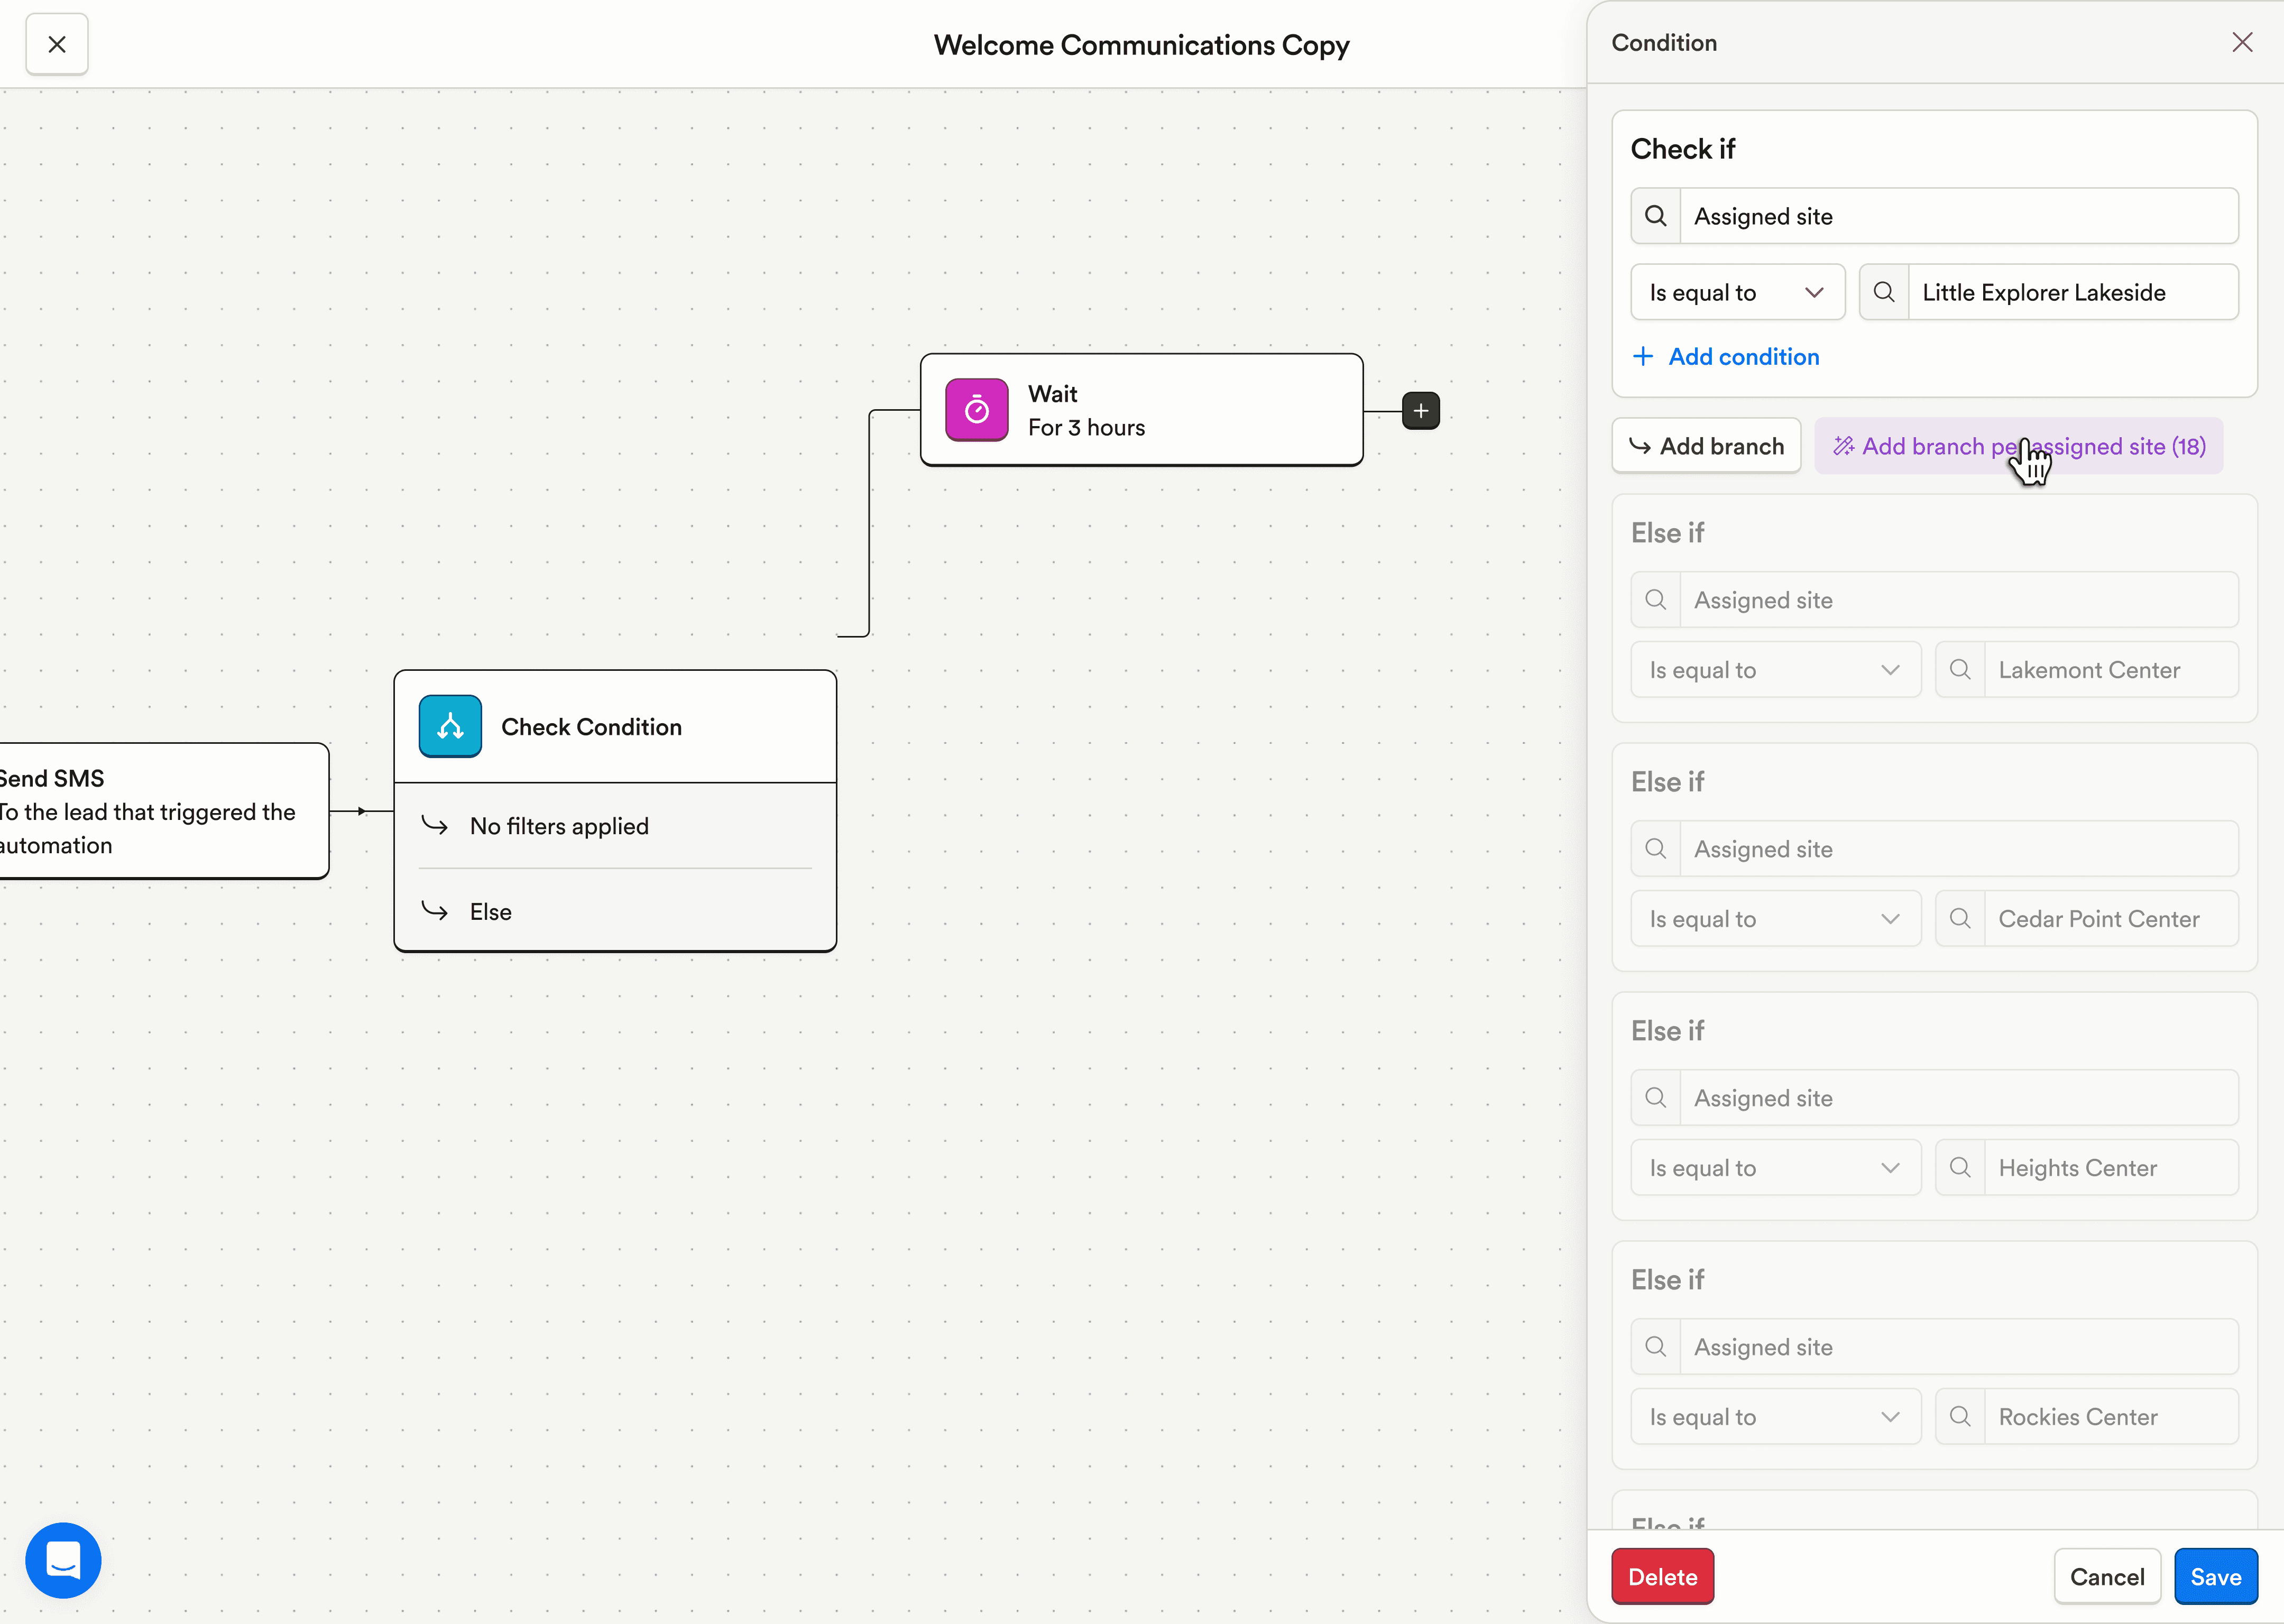The image size is (2284, 1624).
Task: Click the No filters applied branch row
Action: point(615,826)
